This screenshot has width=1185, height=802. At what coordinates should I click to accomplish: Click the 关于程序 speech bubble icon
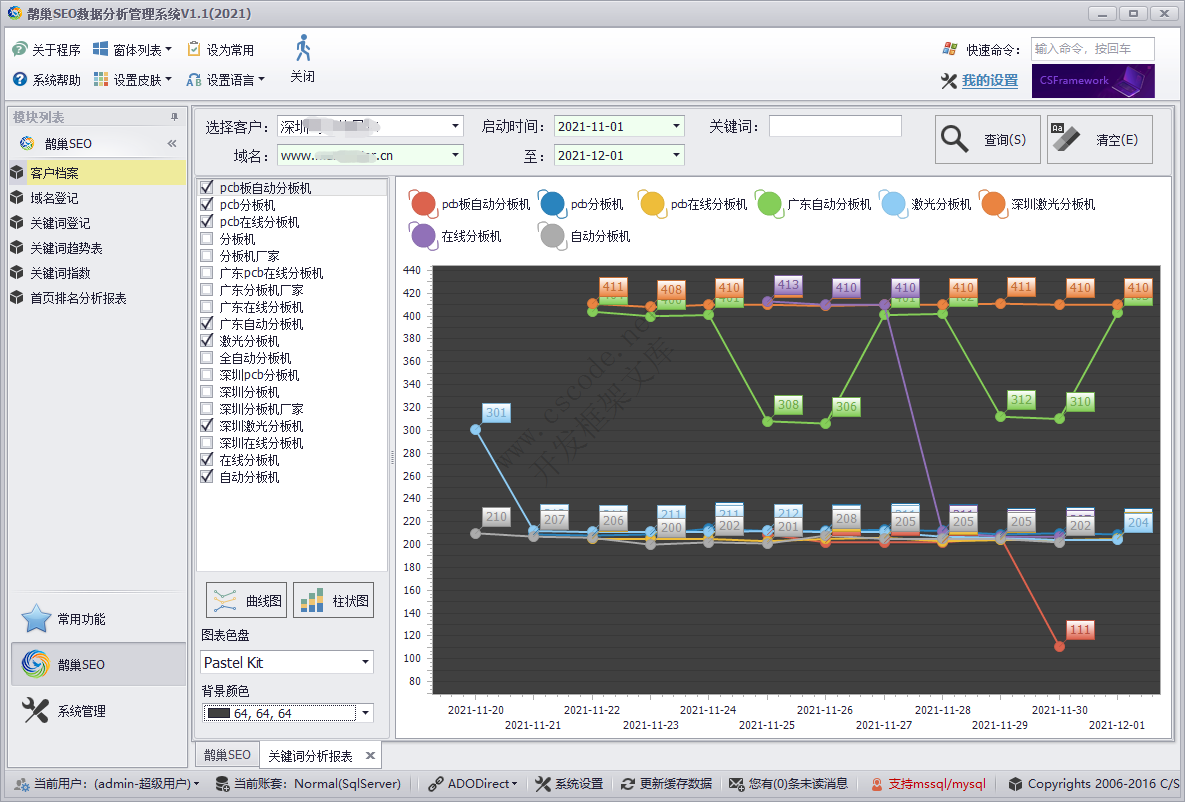click(20, 50)
